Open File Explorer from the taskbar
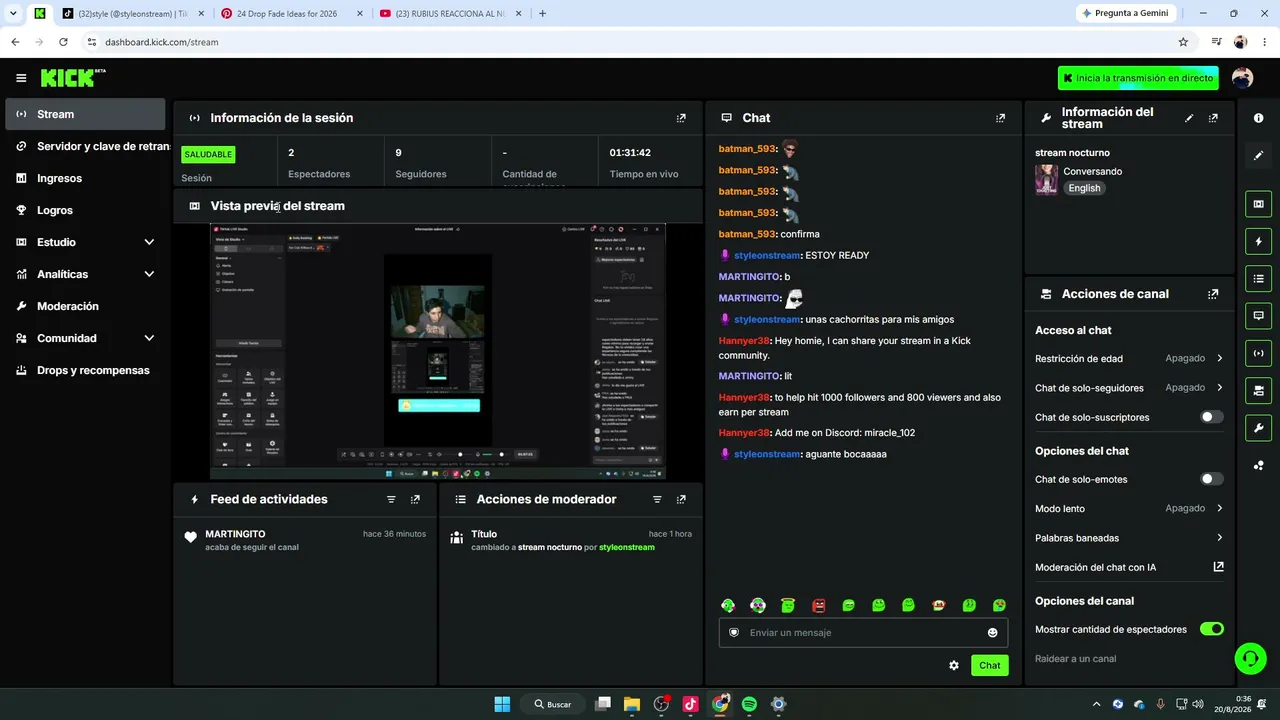 (x=631, y=704)
